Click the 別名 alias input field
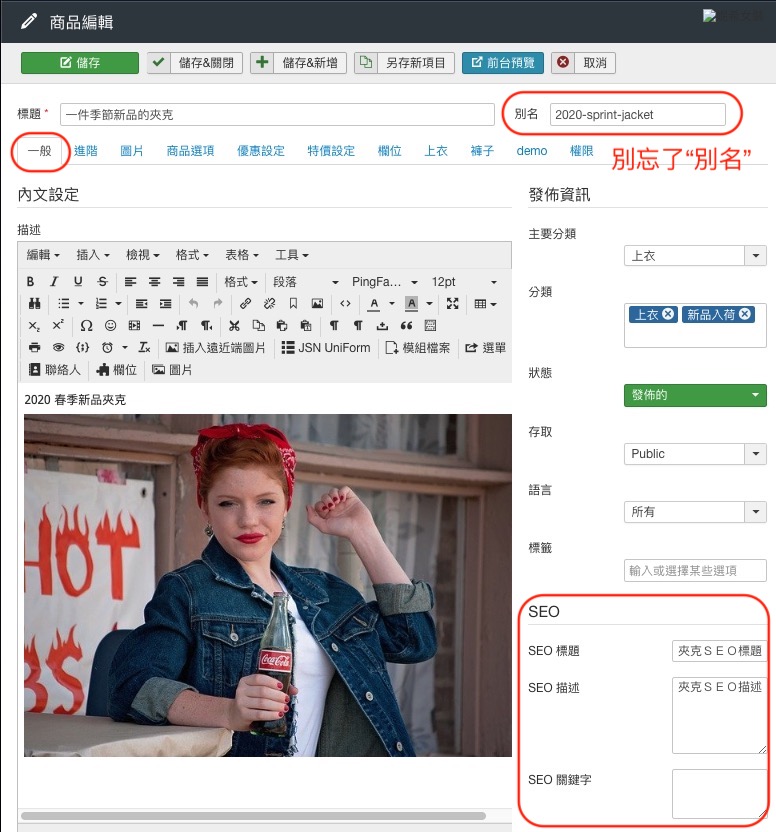Image resolution: width=776 pixels, height=832 pixels. tap(637, 115)
